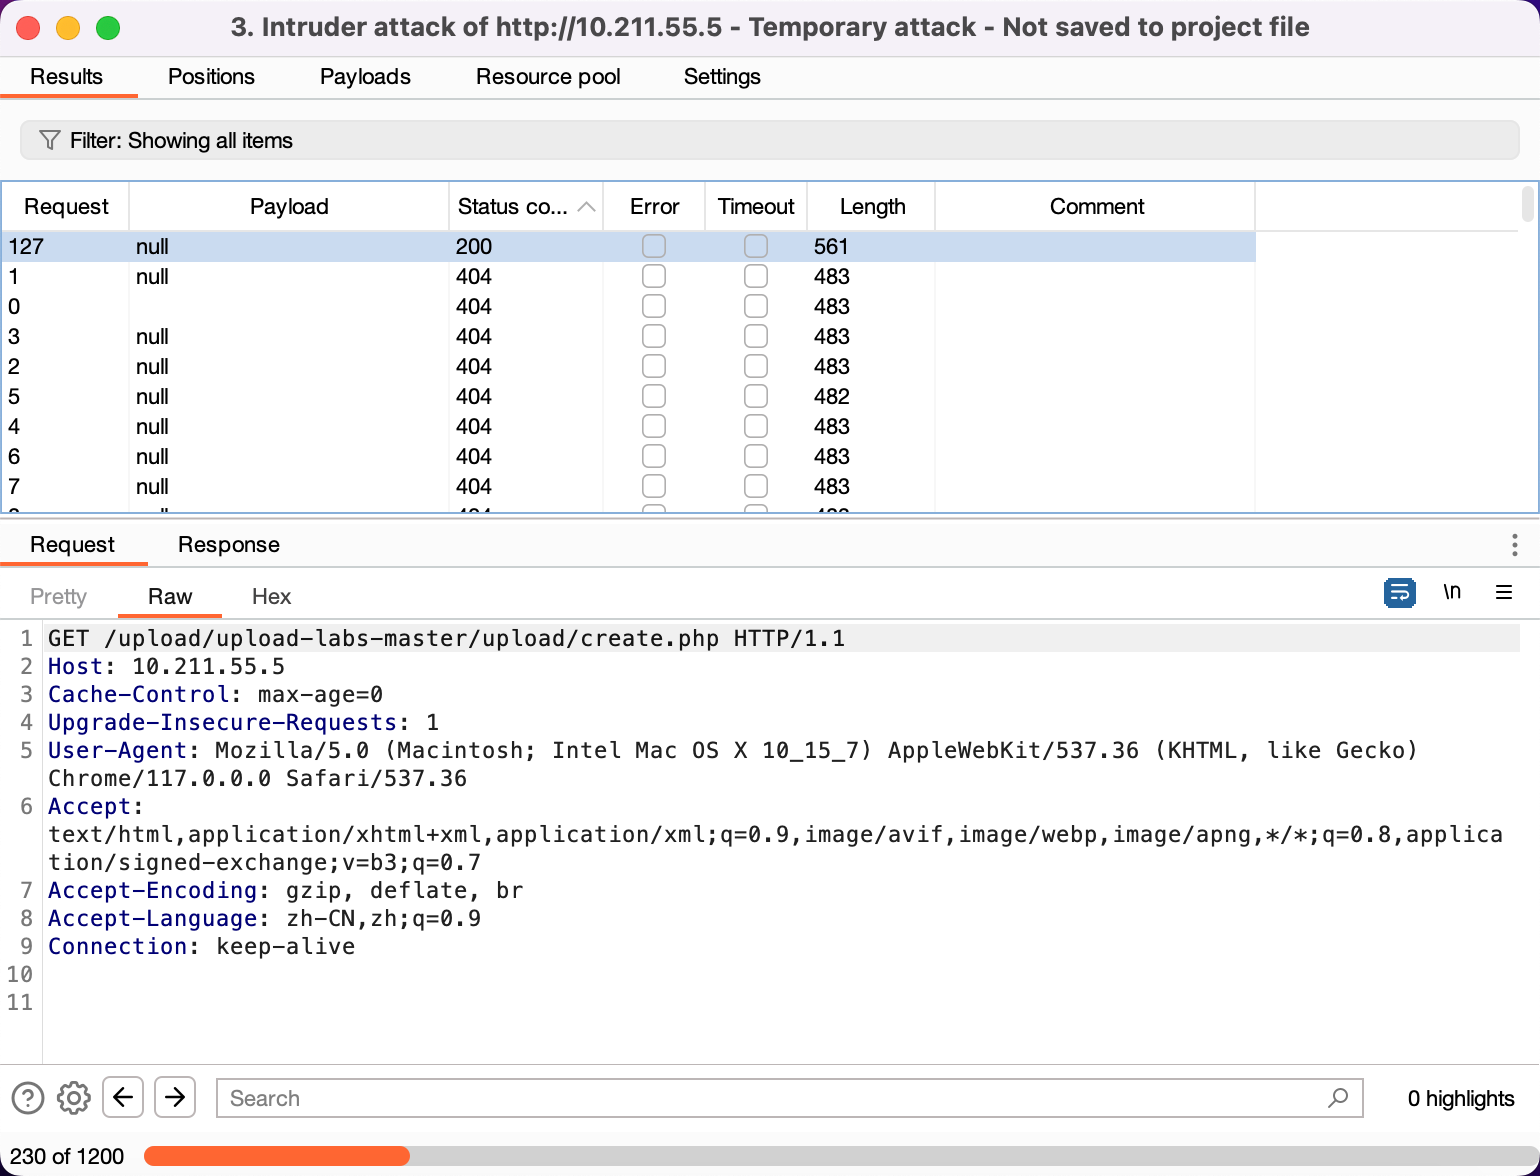Toggle Timeout checkbox for request 0
Viewport: 1540px width, 1176px height.
[756, 306]
